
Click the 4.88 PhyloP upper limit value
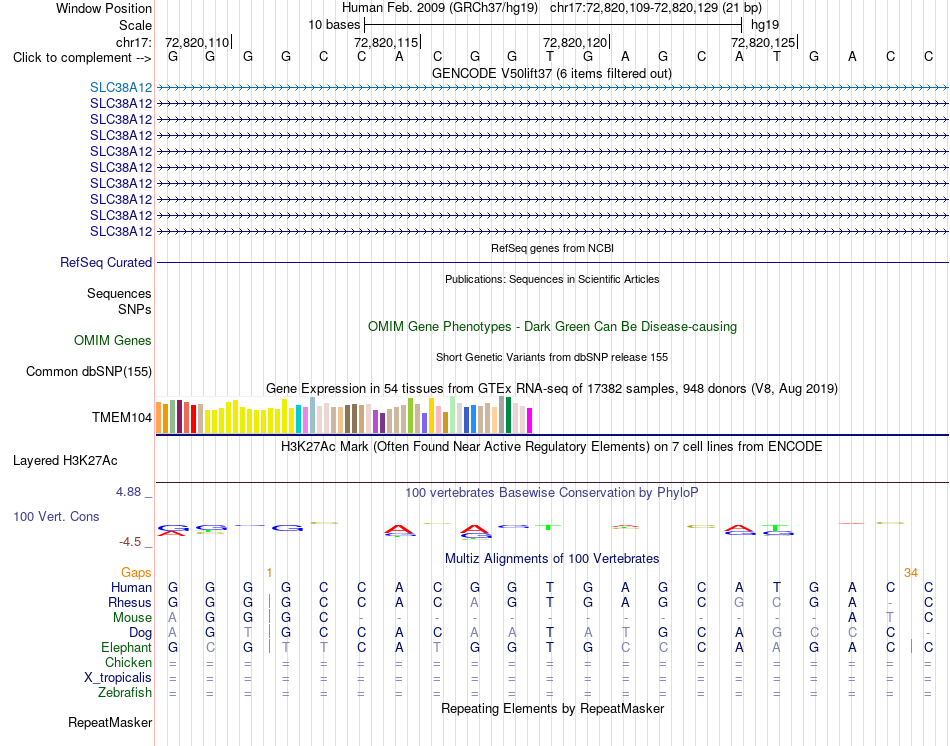coord(128,492)
